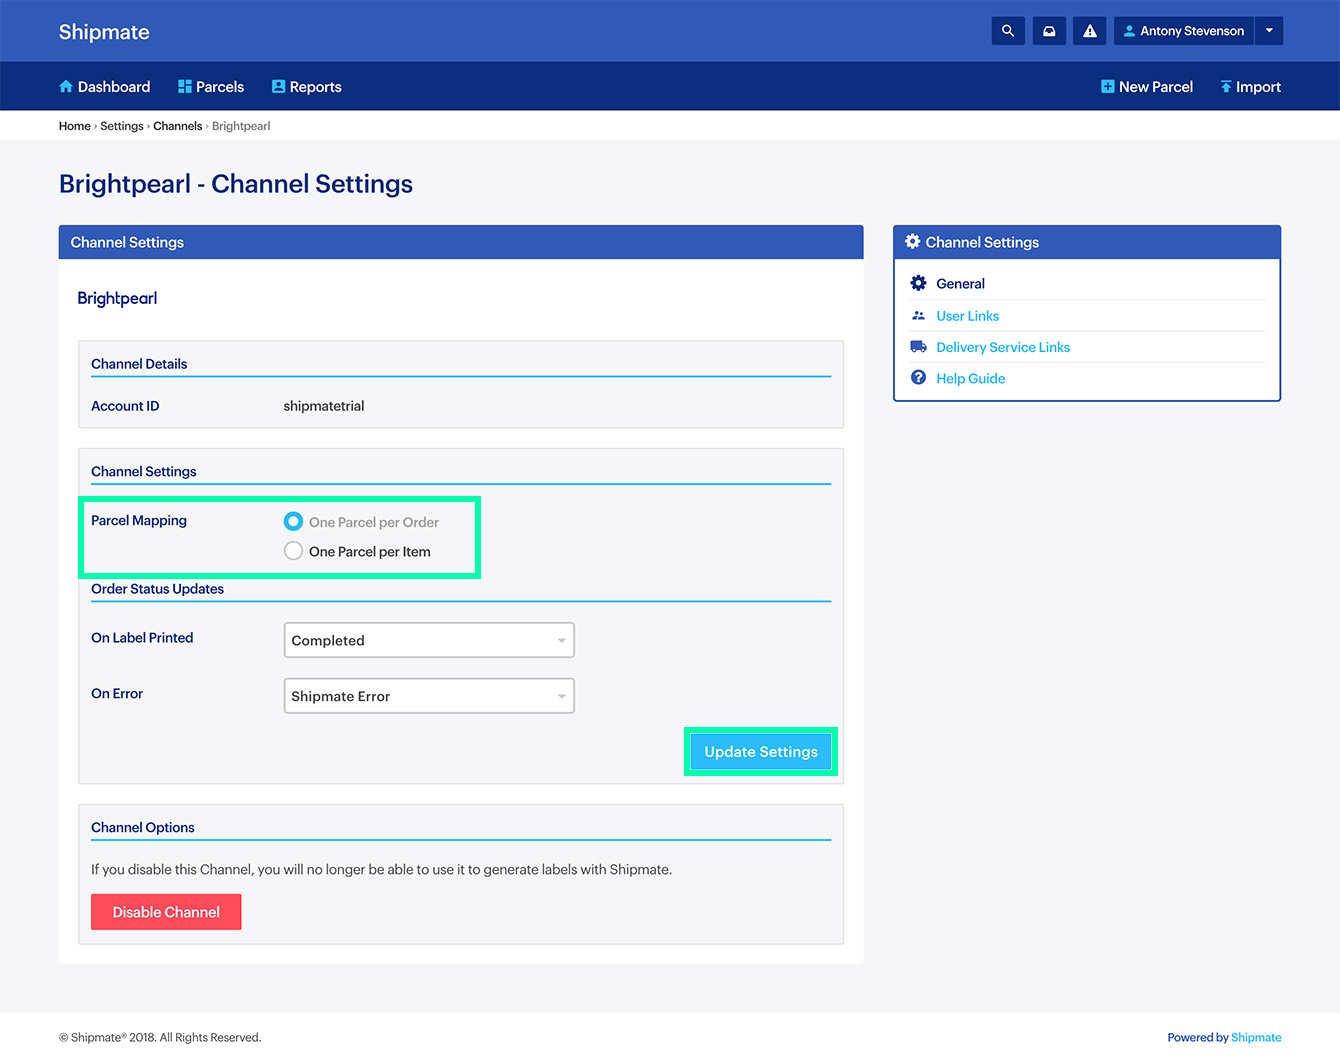1340x1062 pixels.
Task: Click the Reports icon in navigation
Action: click(279, 87)
